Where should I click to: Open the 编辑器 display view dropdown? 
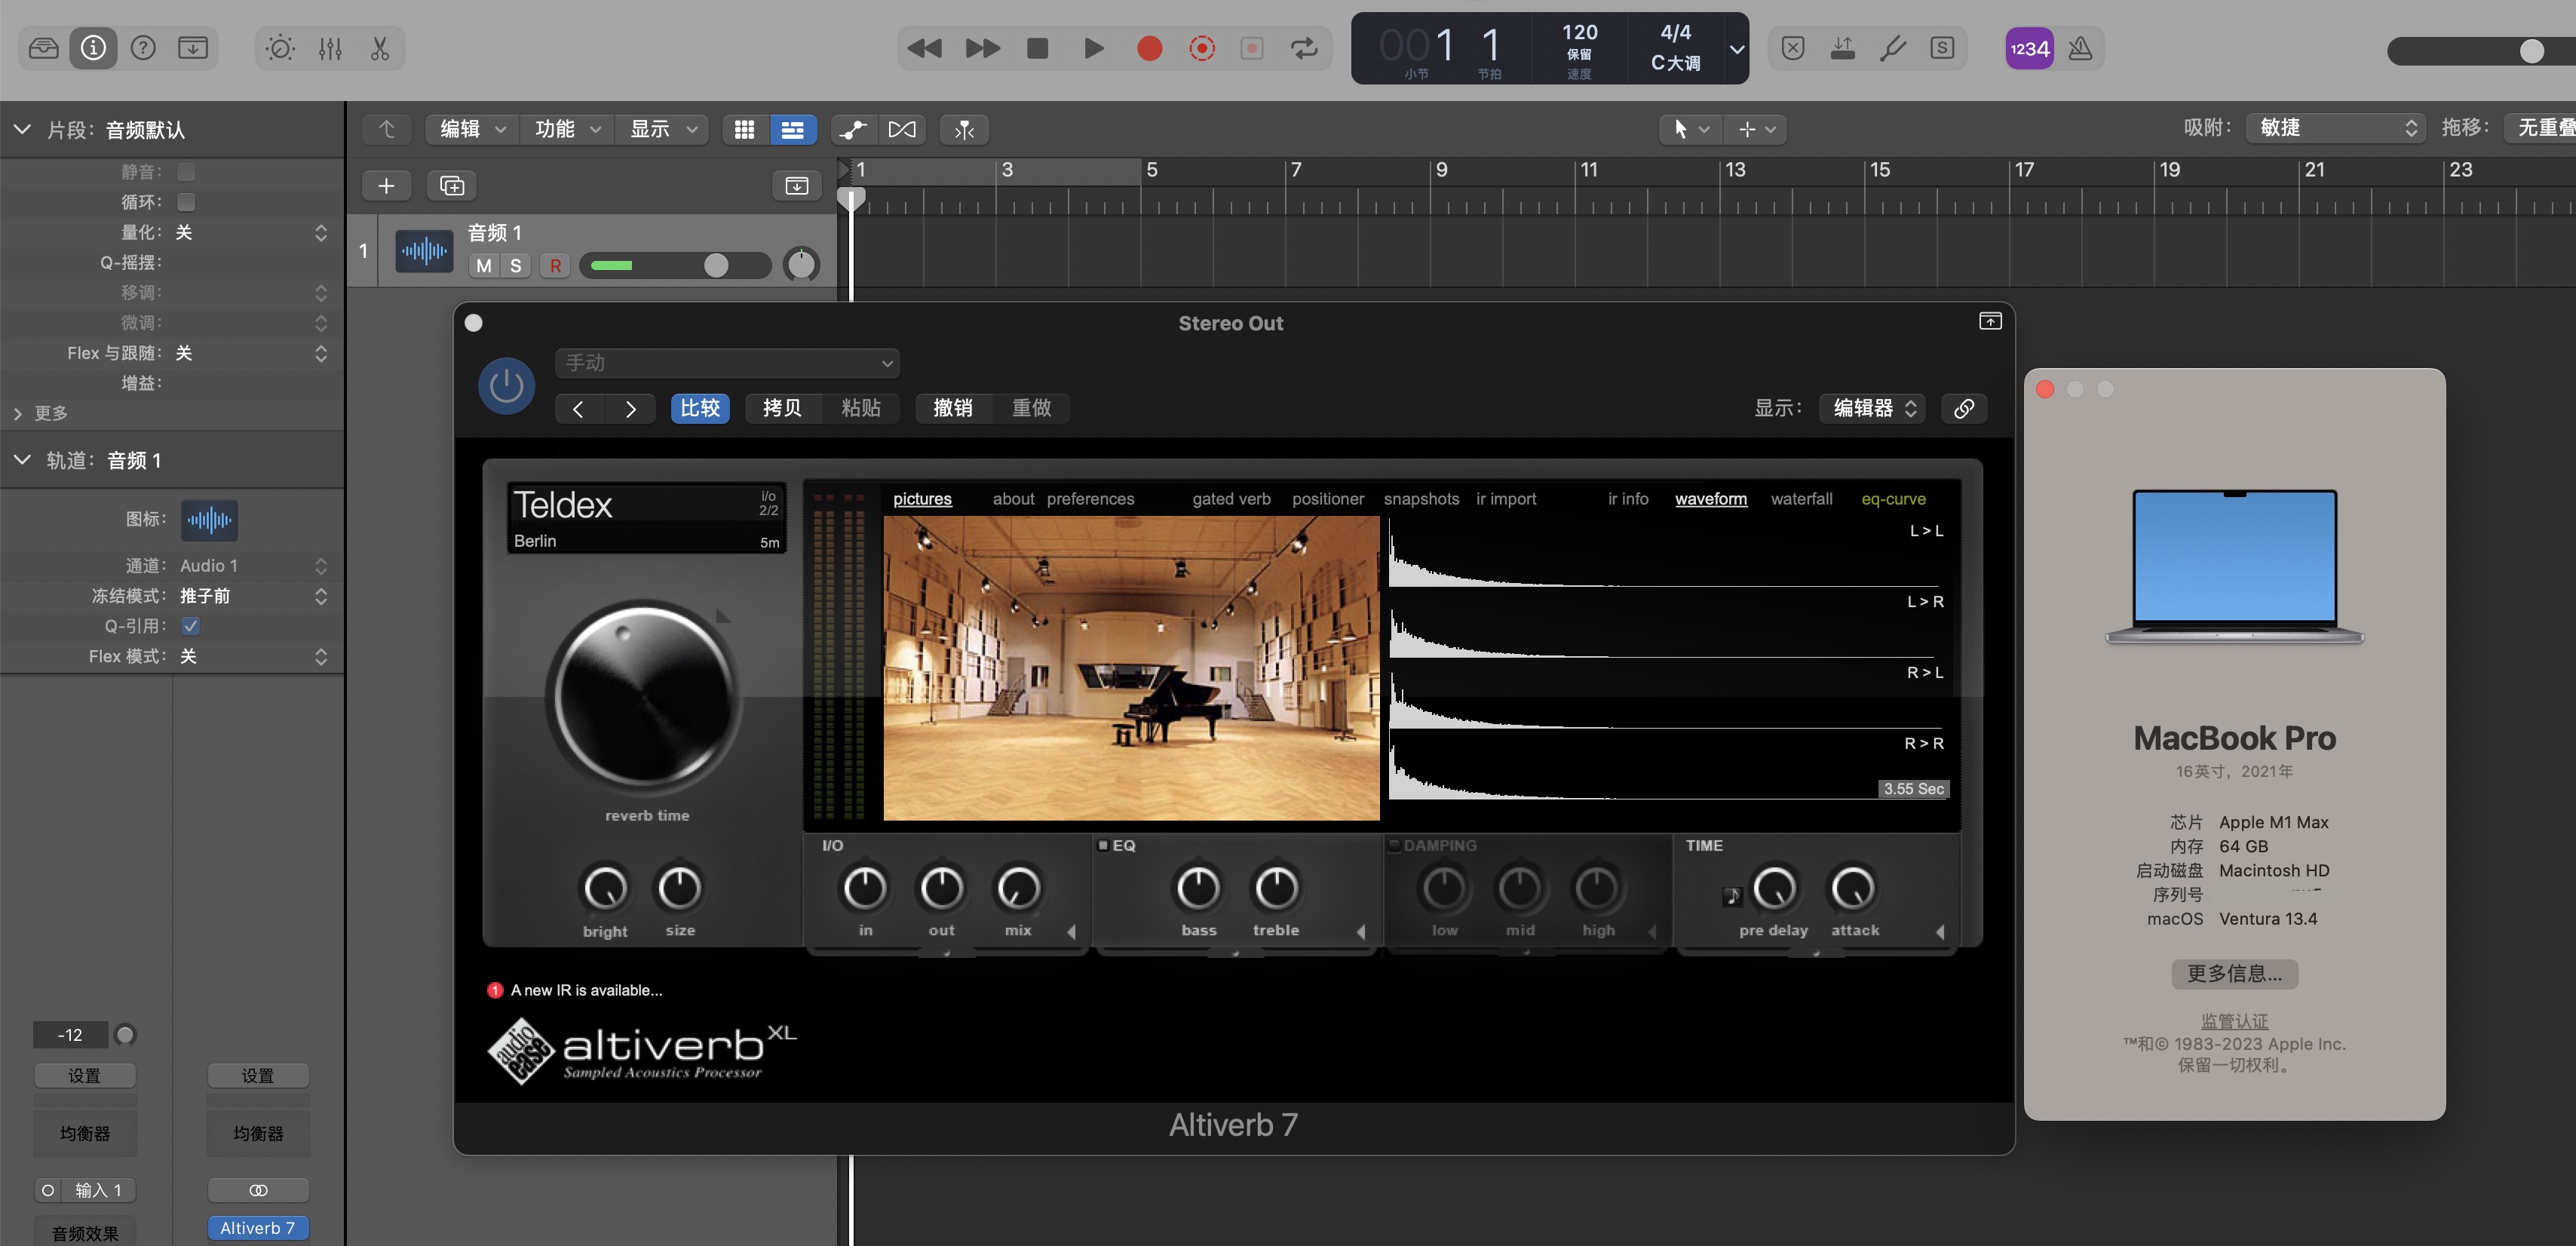click(1873, 408)
